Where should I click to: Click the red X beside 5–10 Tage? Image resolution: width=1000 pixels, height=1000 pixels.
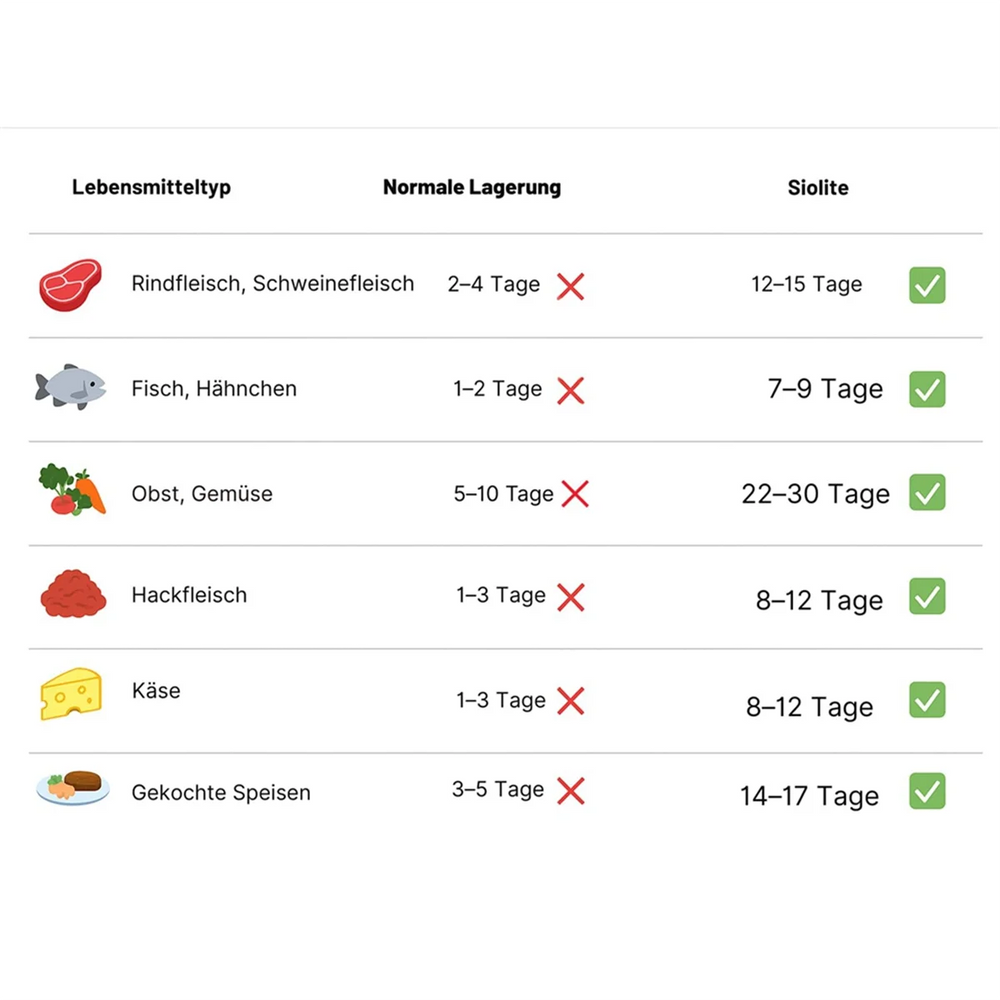575,493
